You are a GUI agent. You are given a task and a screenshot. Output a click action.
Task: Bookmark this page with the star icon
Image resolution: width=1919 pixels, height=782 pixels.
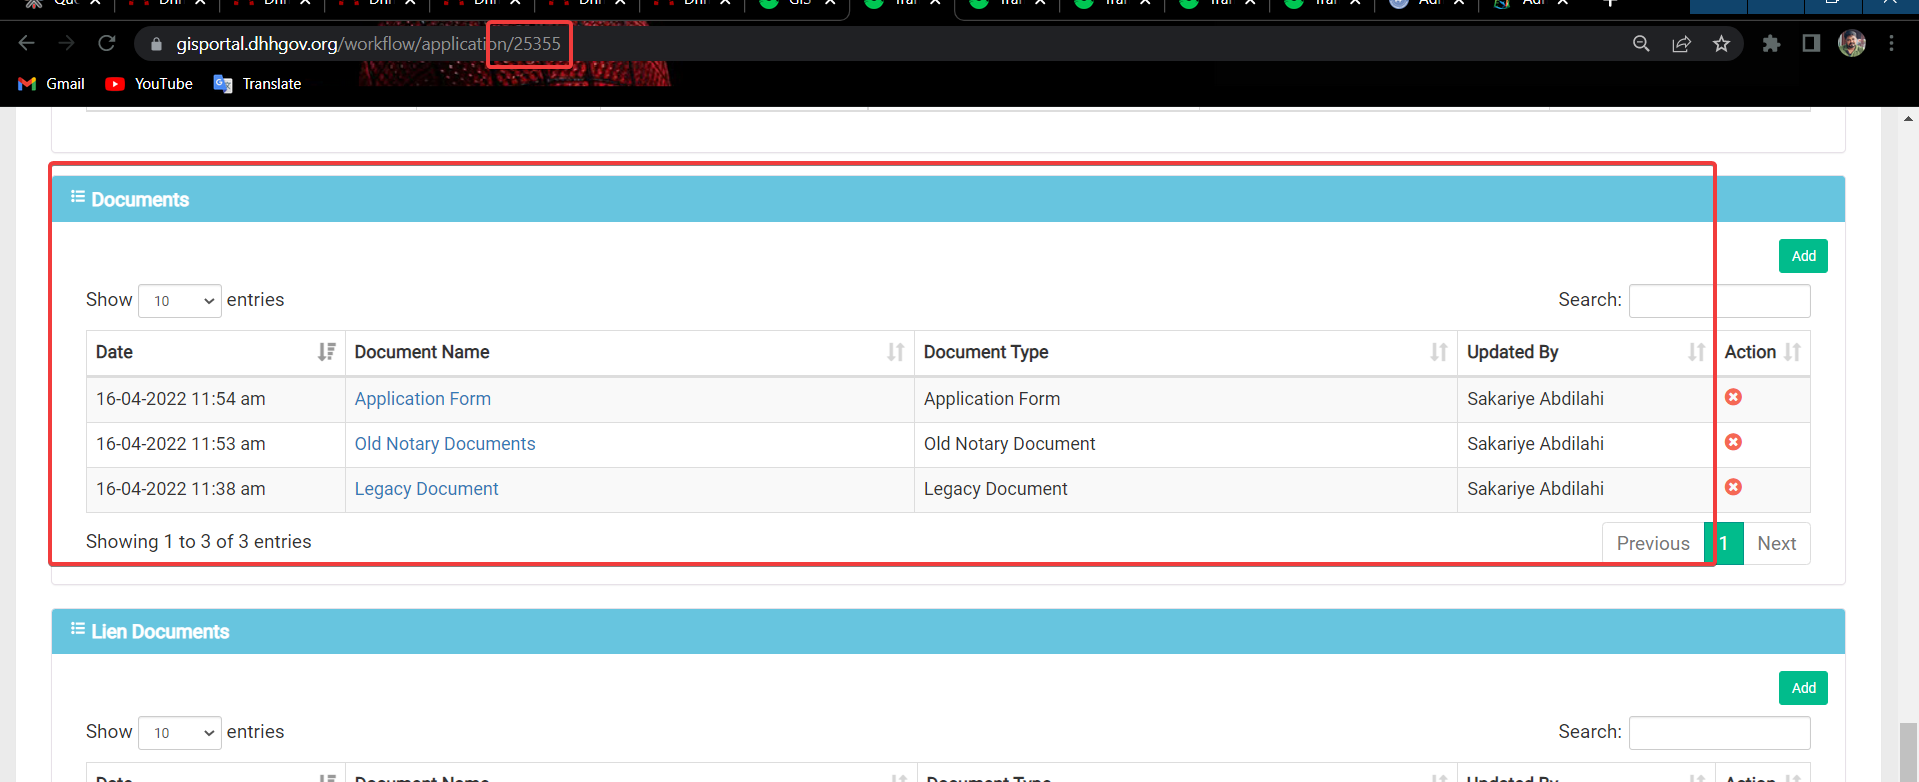click(x=1721, y=44)
